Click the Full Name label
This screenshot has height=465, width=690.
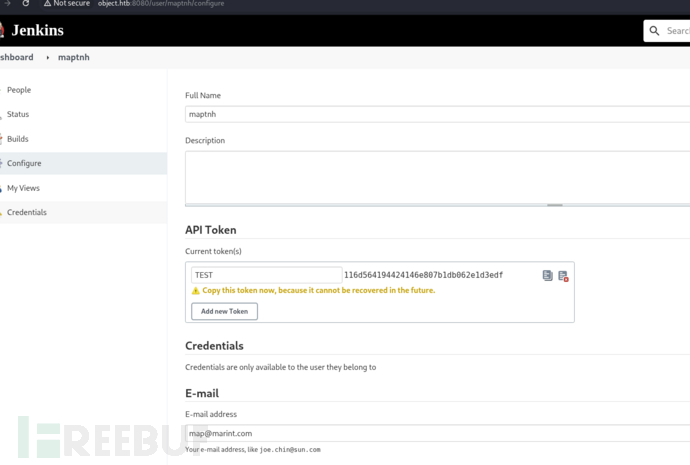tap(203, 95)
